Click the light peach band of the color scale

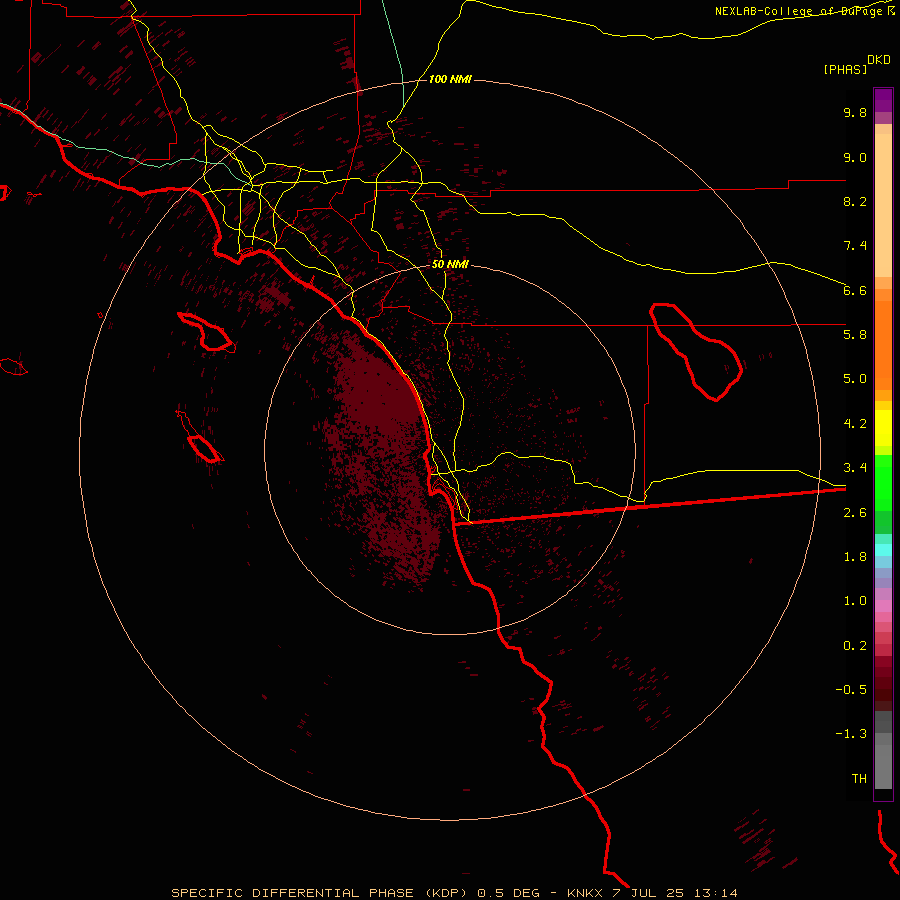coord(883,205)
